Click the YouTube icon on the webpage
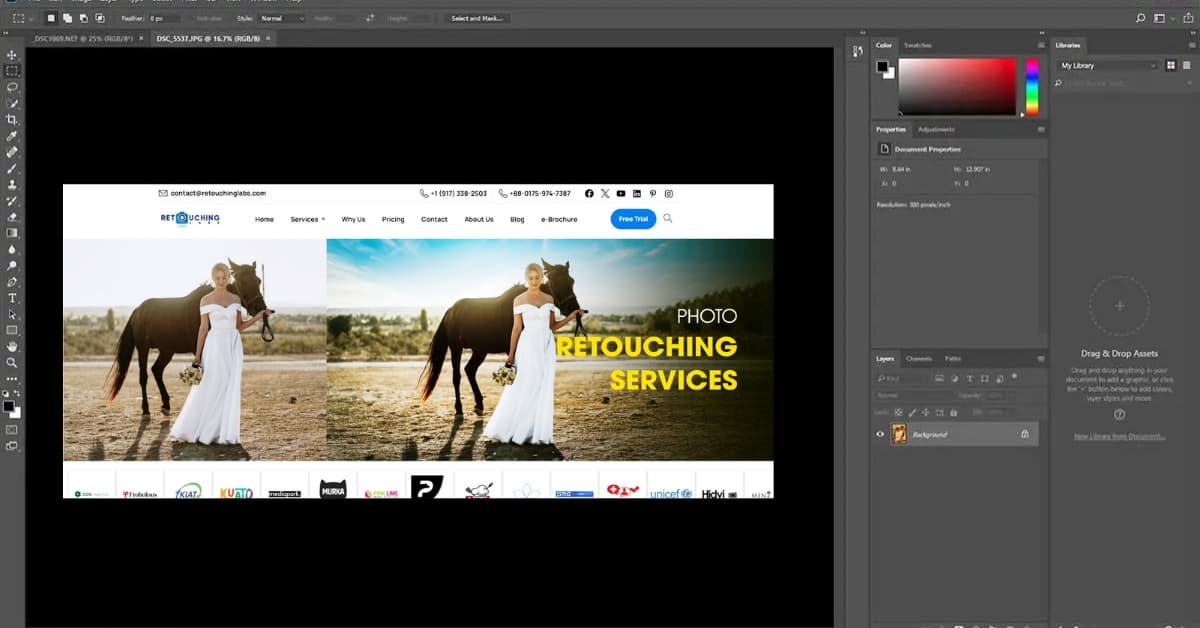 click(x=621, y=193)
